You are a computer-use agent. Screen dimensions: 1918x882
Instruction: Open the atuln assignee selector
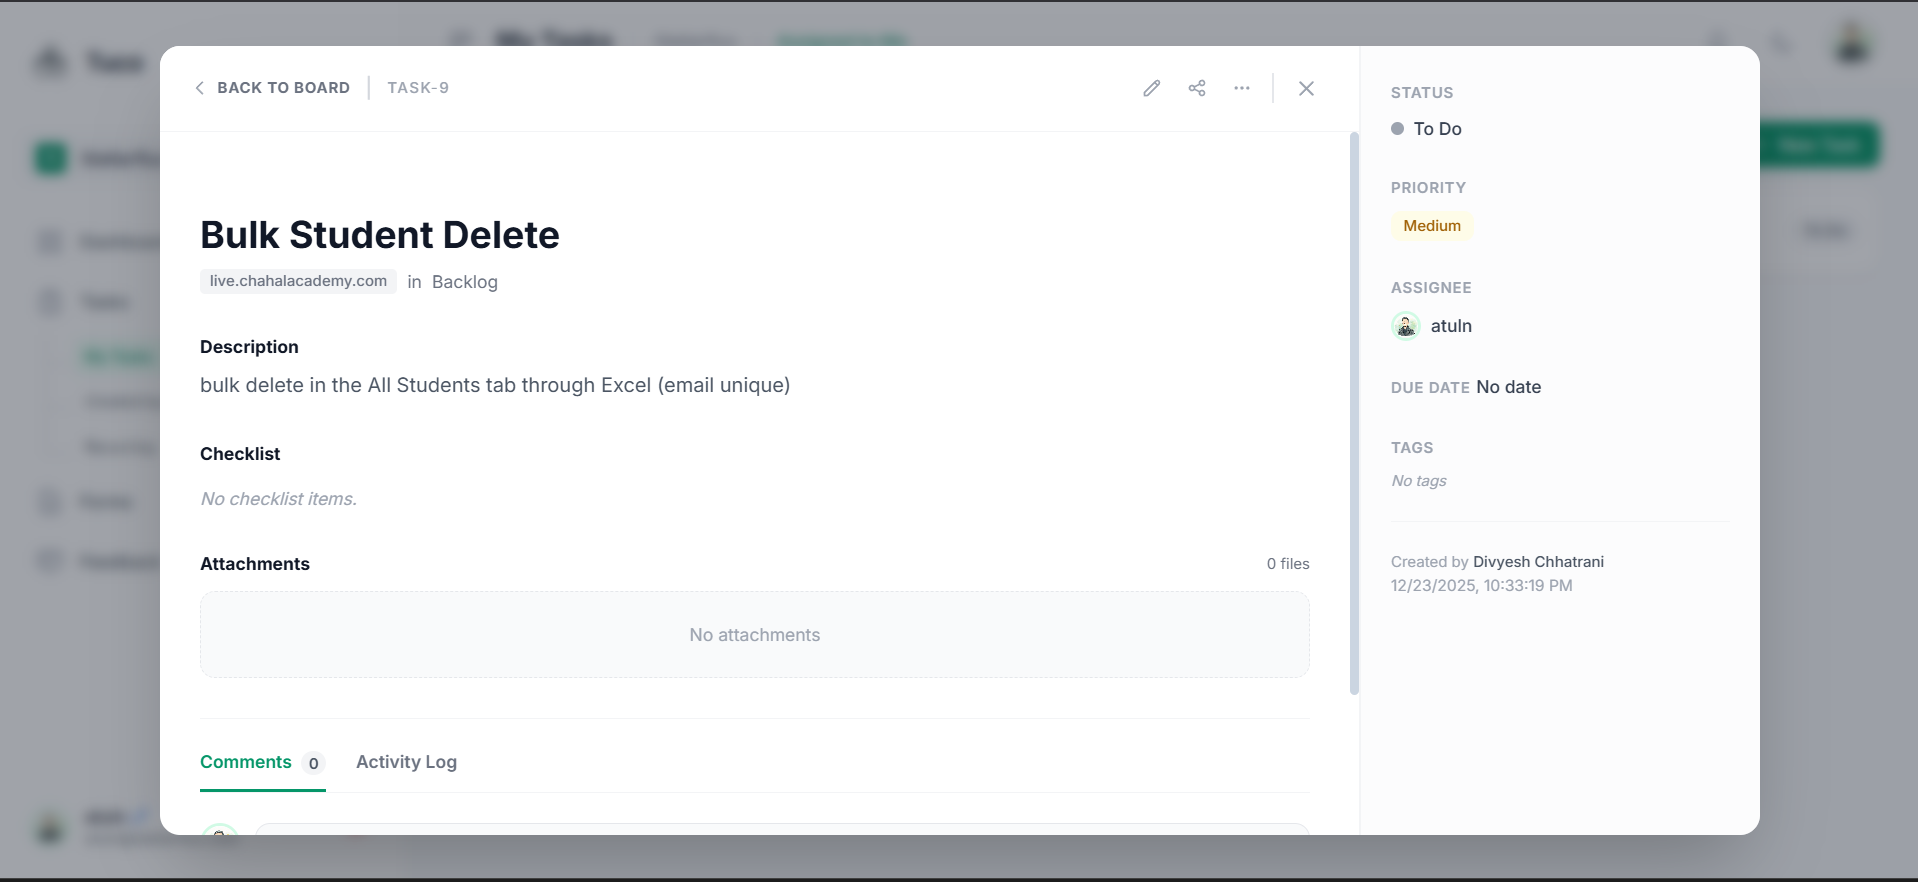pyautogui.click(x=1451, y=326)
